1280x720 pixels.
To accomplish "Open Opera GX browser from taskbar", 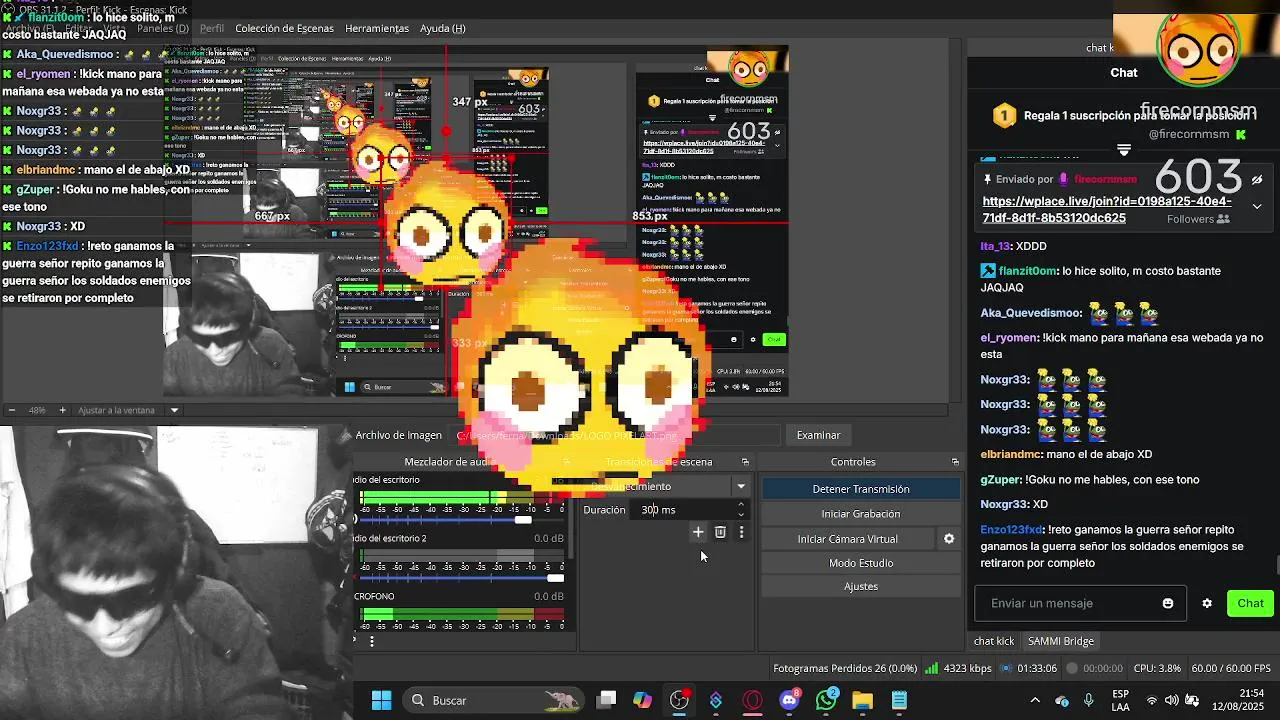I will click(x=752, y=700).
